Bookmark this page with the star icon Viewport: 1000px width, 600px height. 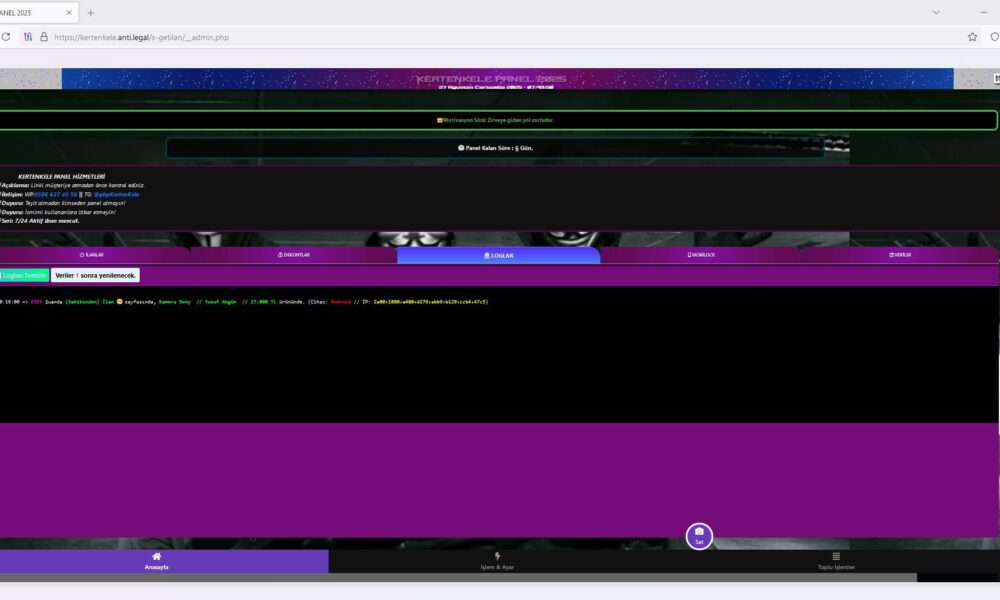pos(972,37)
